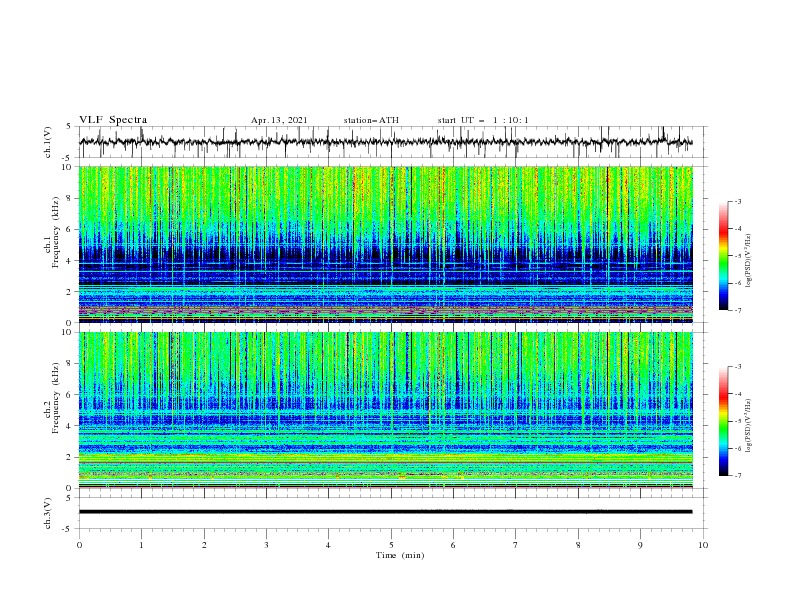Click time axis tick label "3"
This screenshot has height=612, width=792.
pyautogui.click(x=266, y=545)
